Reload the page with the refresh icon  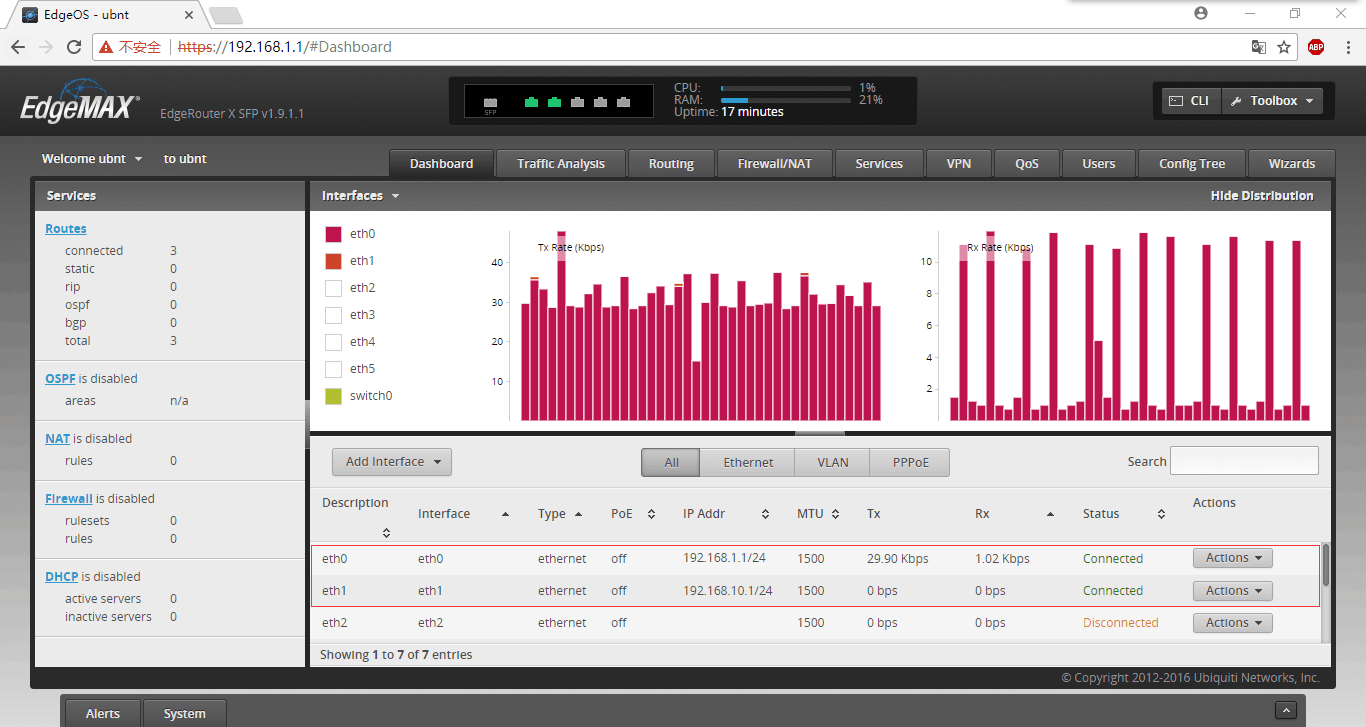(74, 47)
